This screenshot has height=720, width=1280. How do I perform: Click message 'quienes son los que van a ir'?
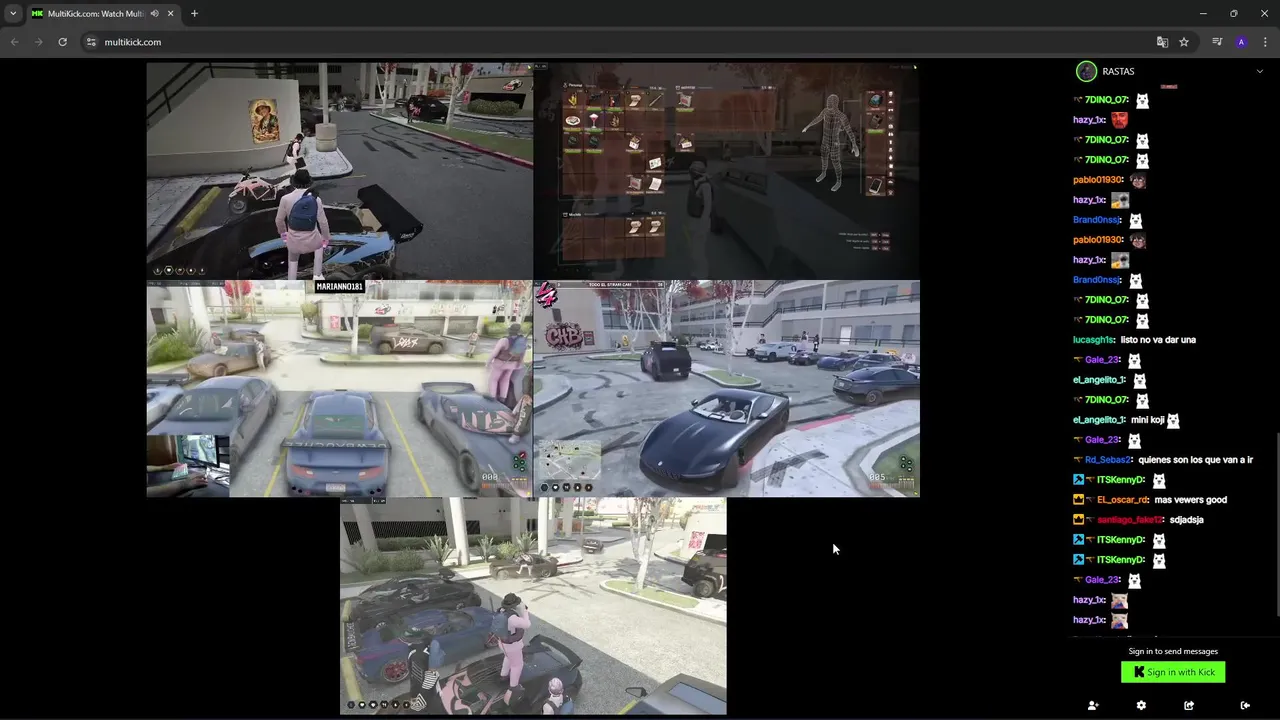(x=1195, y=460)
